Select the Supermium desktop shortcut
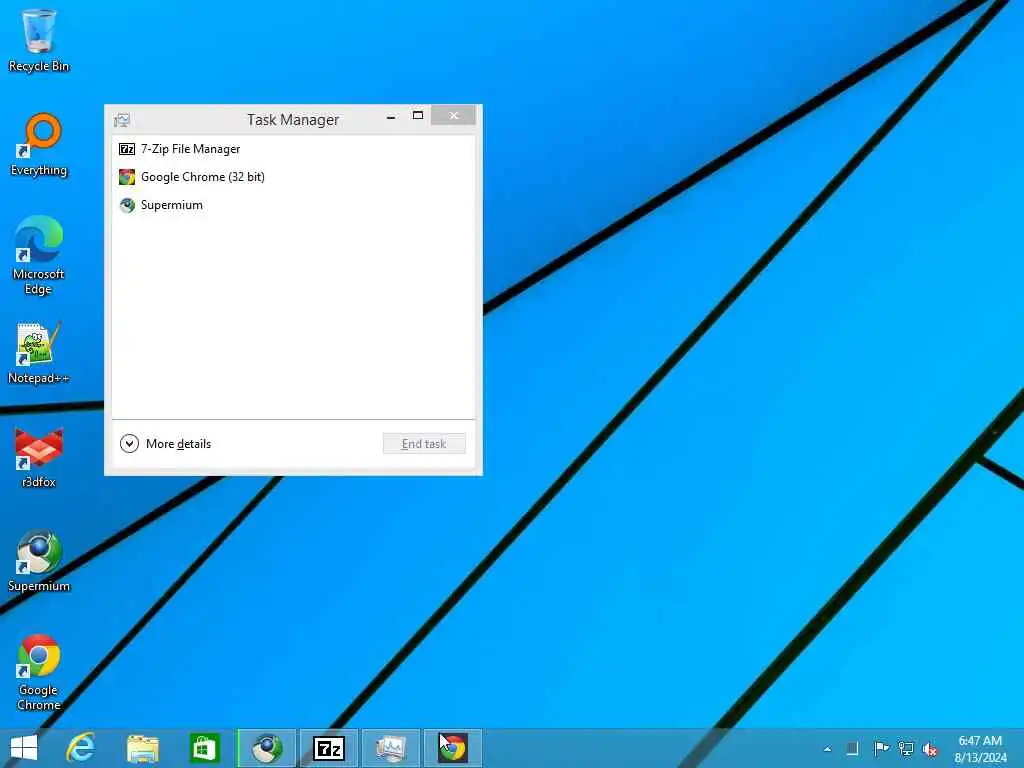Image resolution: width=1024 pixels, height=768 pixels. click(39, 561)
